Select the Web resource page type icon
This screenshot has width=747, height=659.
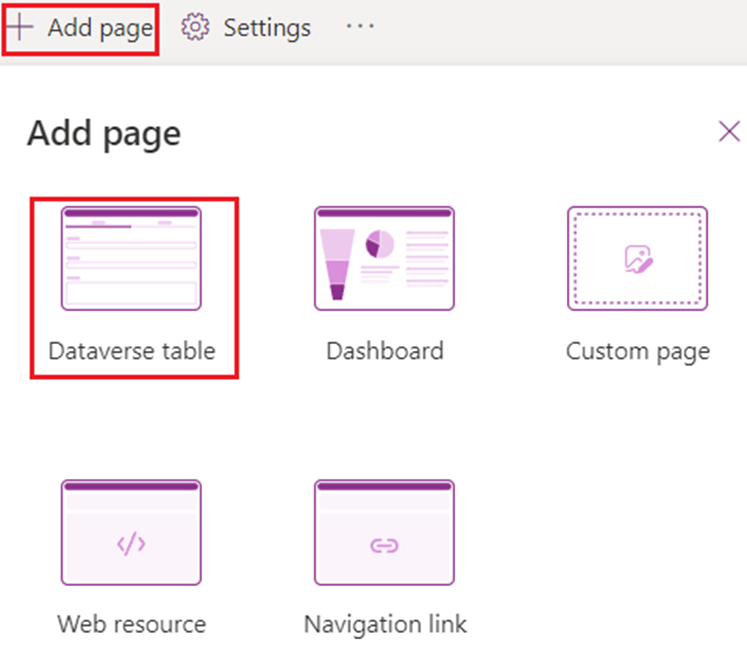pos(131,532)
